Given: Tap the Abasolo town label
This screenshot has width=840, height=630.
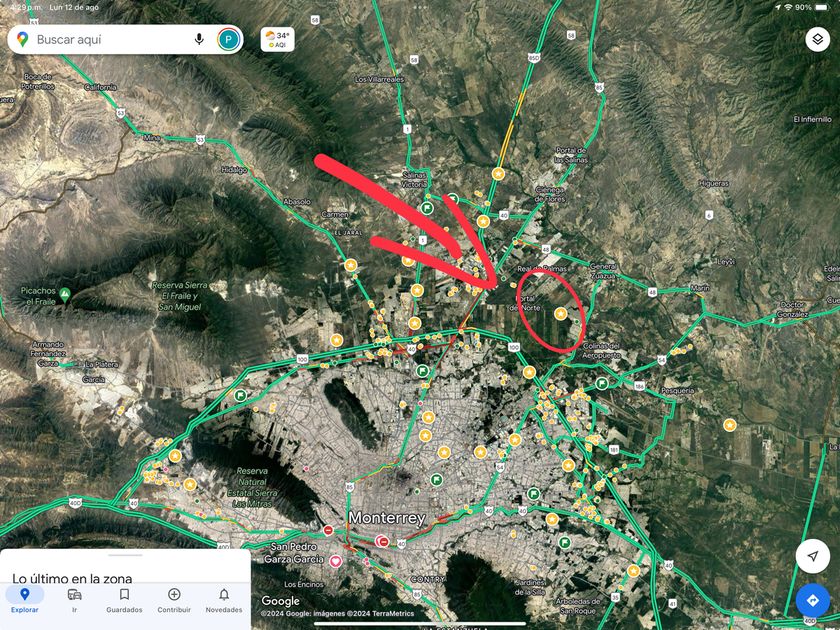Looking at the screenshot, I should click(x=297, y=201).
